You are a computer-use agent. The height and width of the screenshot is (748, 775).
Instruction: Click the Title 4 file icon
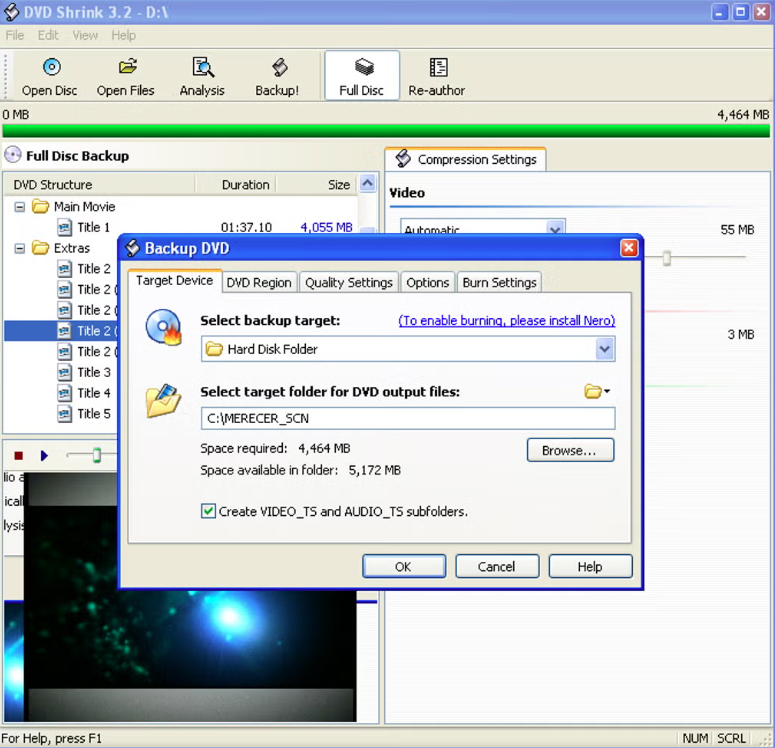click(64, 393)
